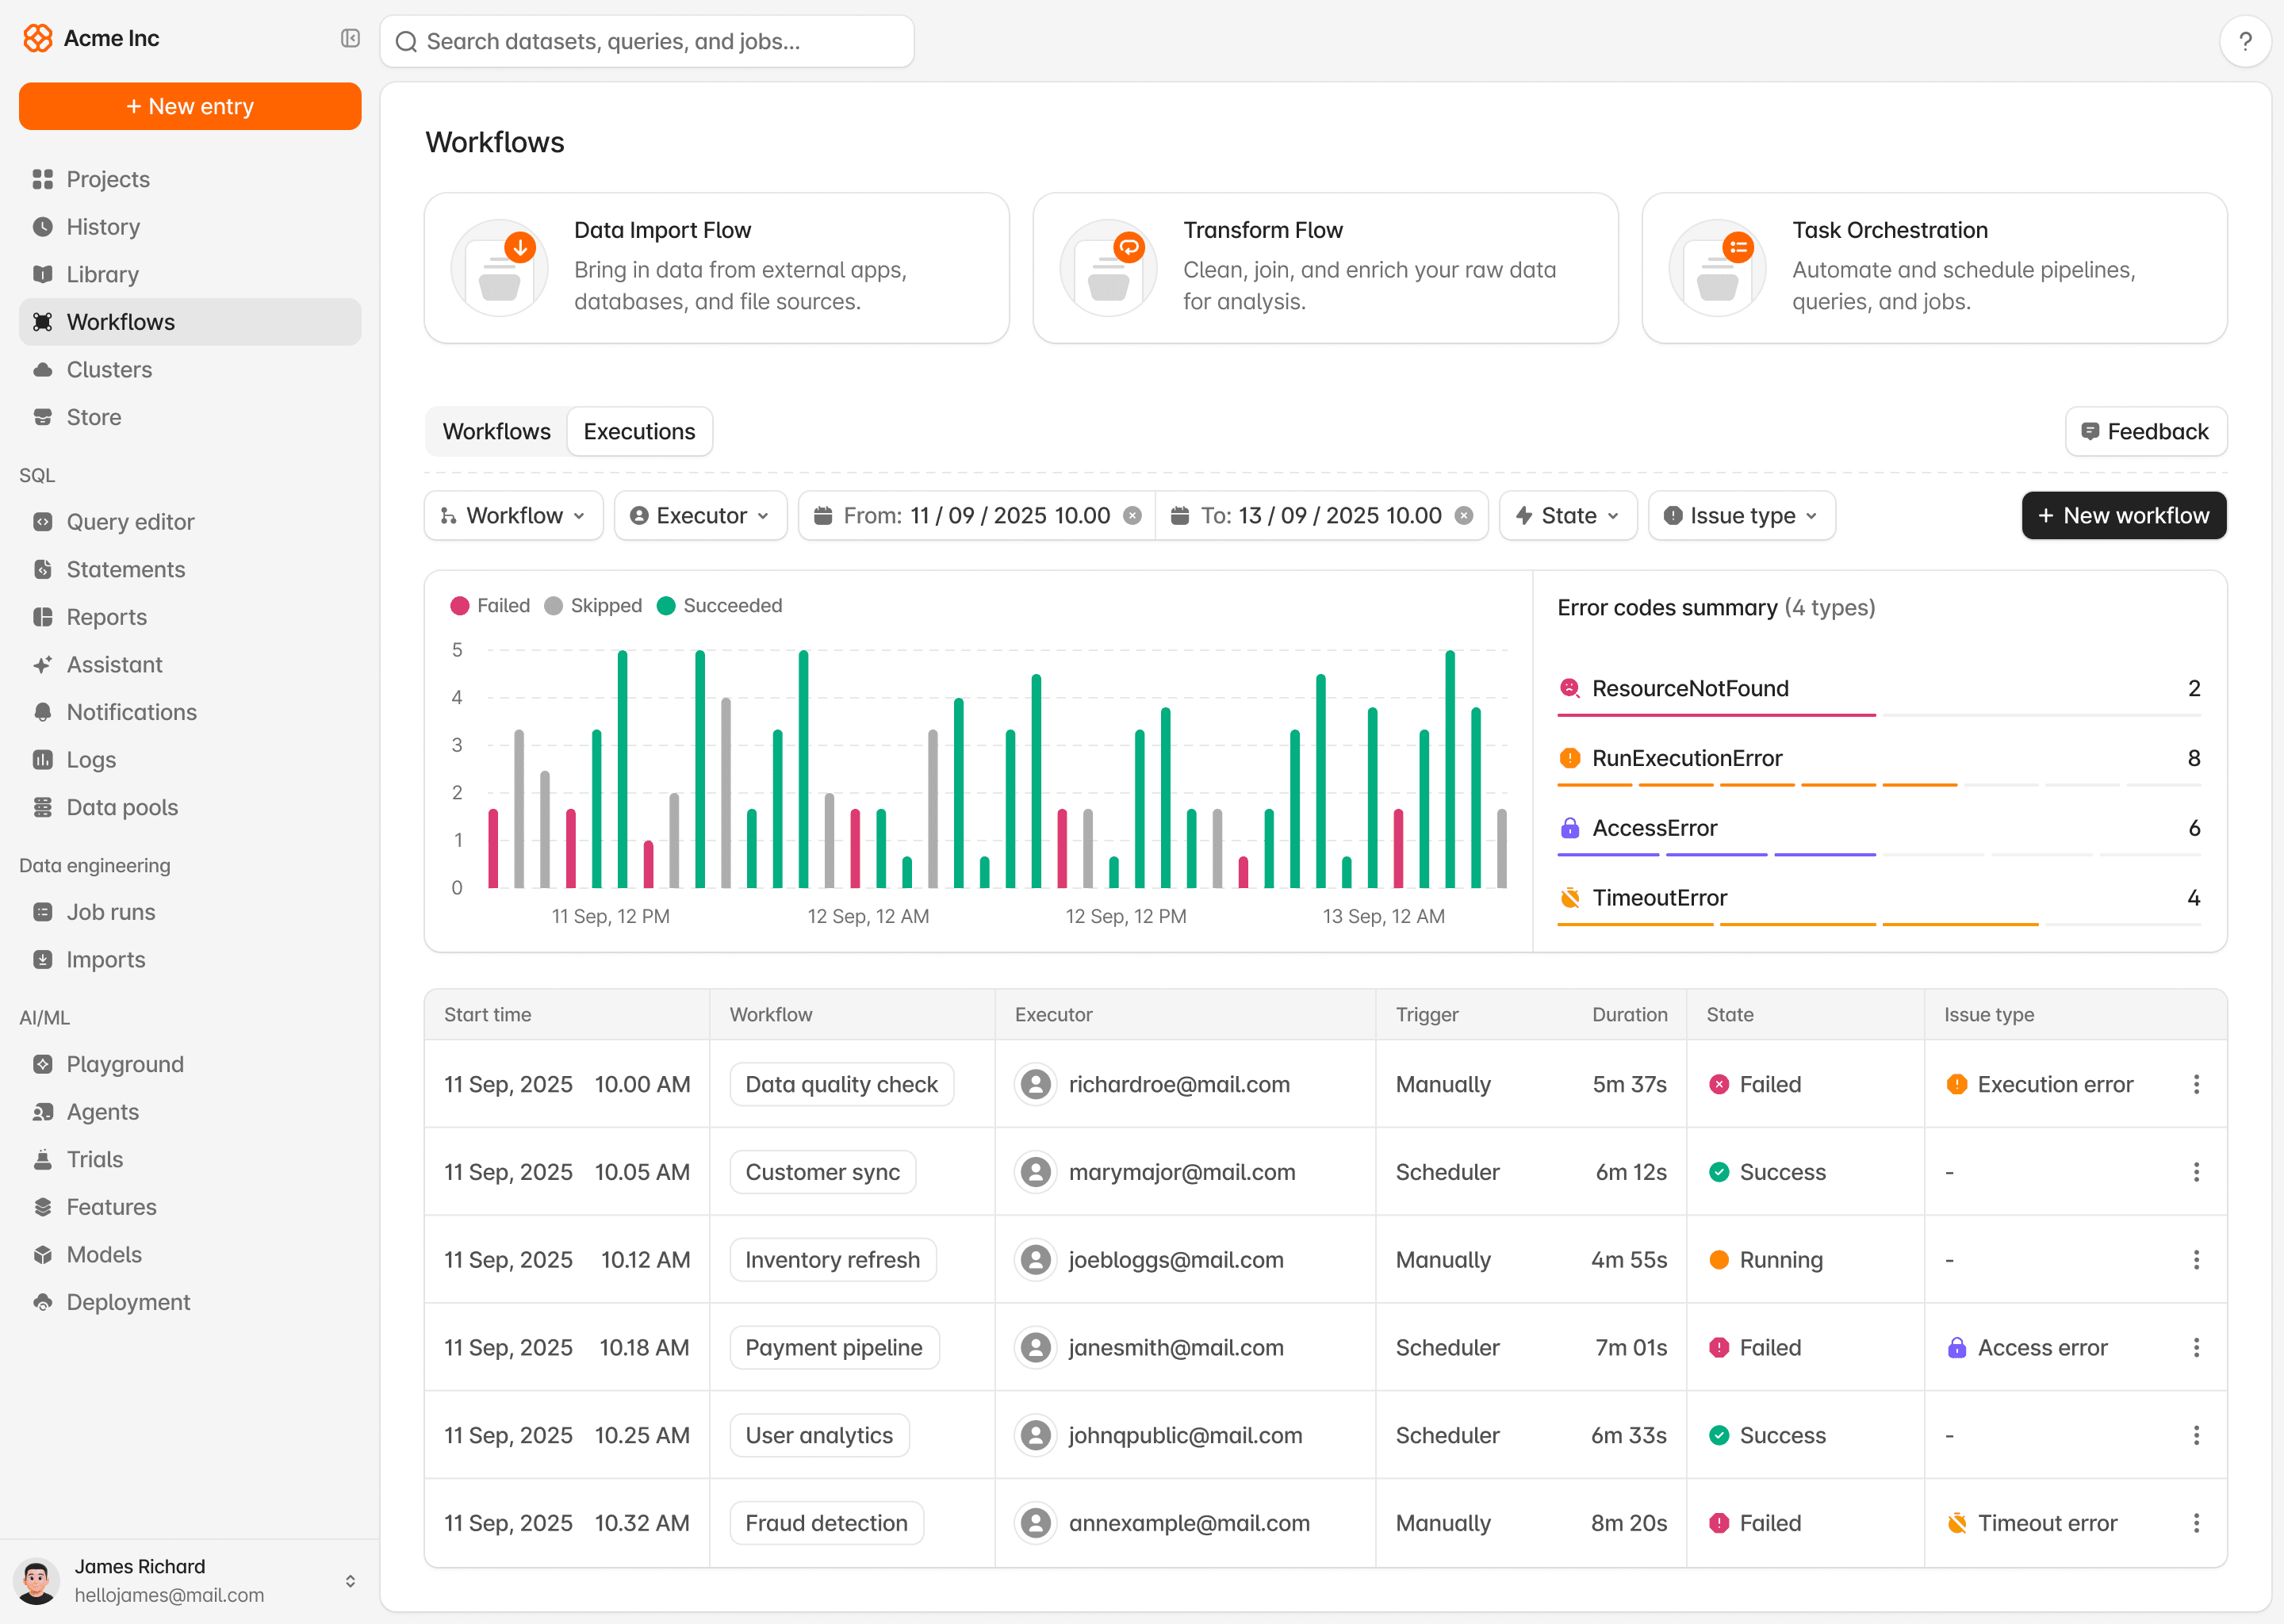Open the State filter dropdown

(1567, 515)
